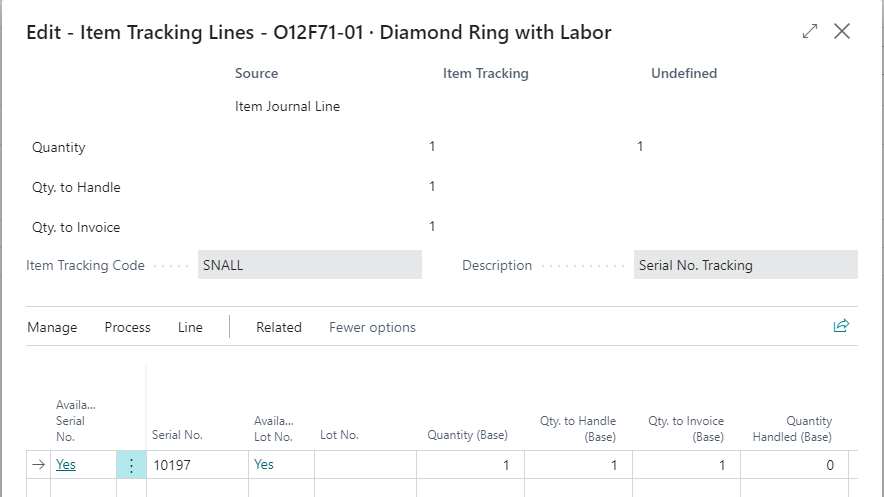Click the Serial No. column header

click(177, 435)
